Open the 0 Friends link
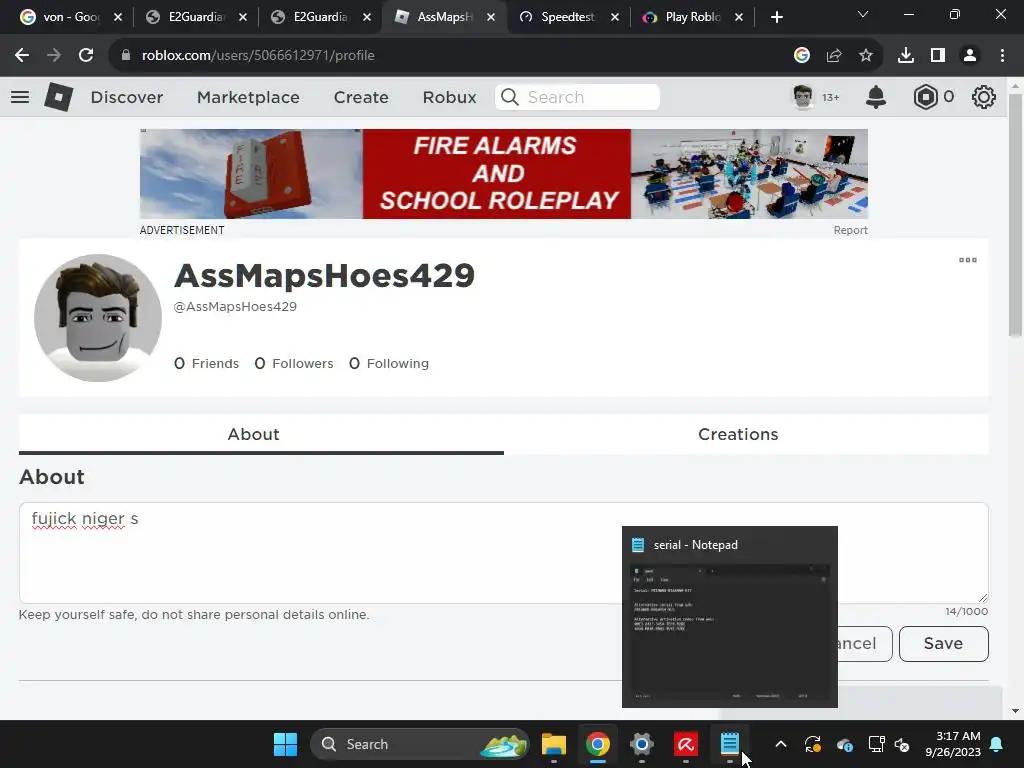Viewport: 1024px width, 768px height. (x=206, y=364)
